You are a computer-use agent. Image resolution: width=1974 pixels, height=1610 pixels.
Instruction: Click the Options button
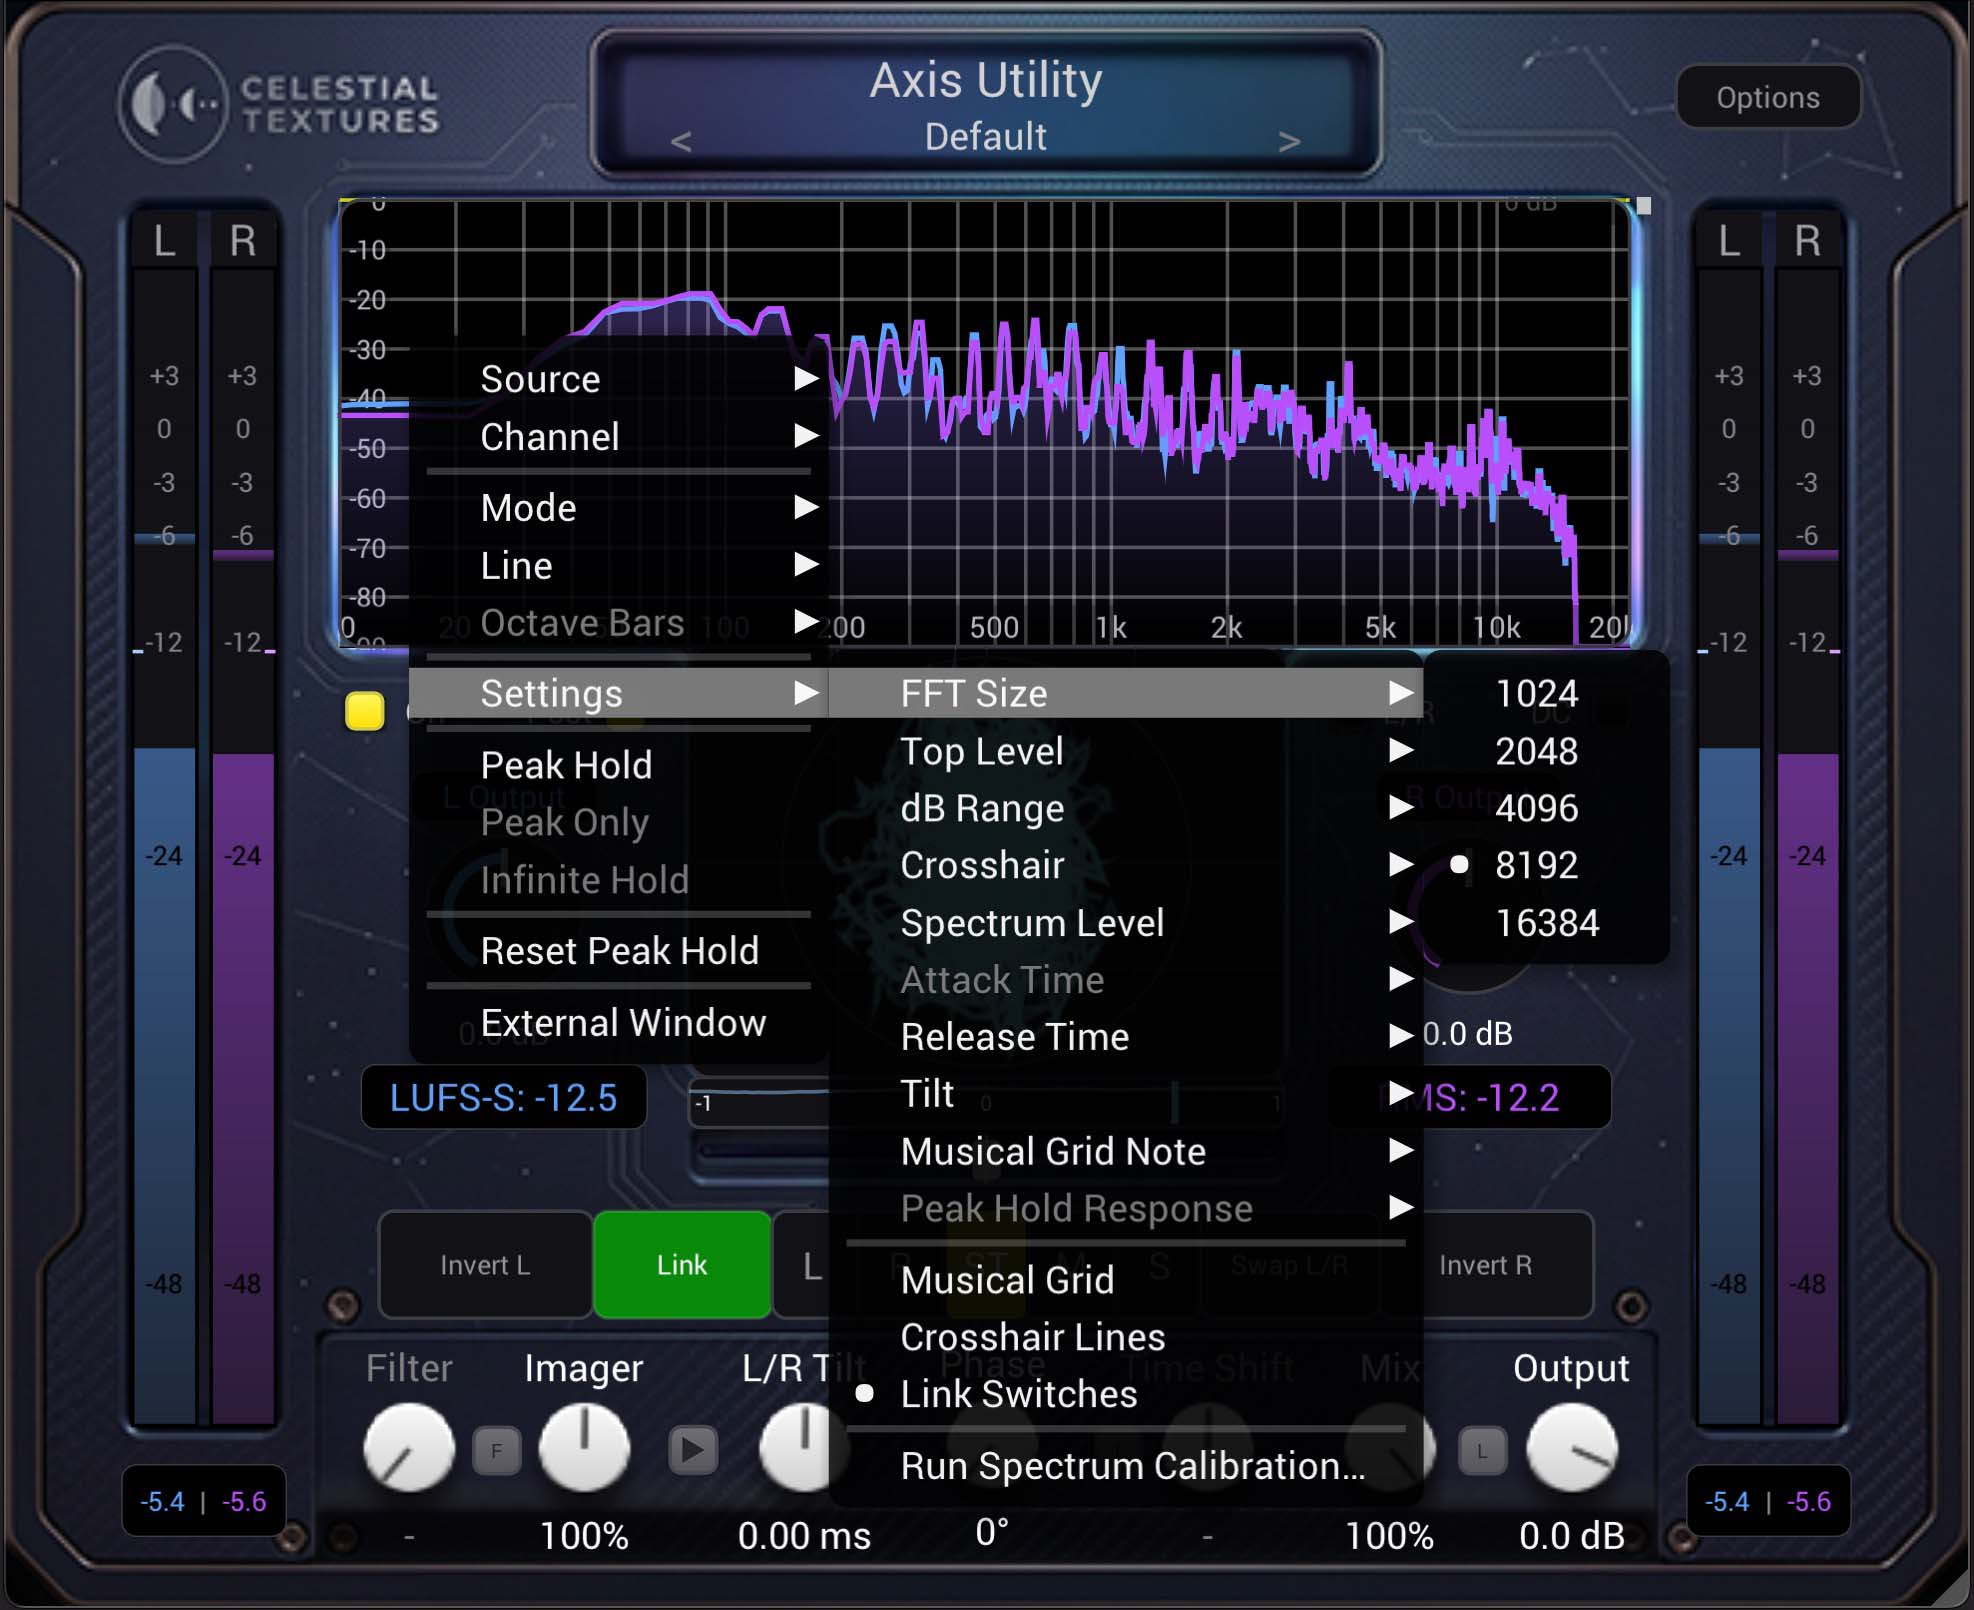coord(1768,97)
